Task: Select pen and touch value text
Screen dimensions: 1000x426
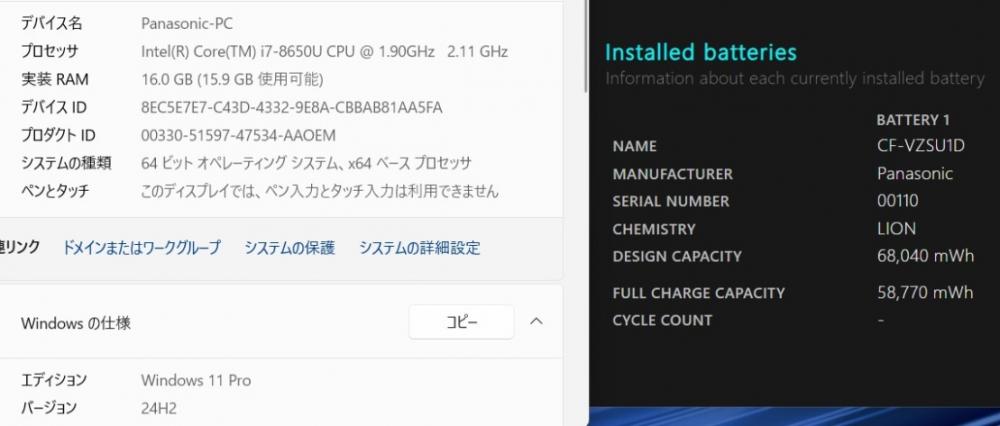Action: point(320,191)
